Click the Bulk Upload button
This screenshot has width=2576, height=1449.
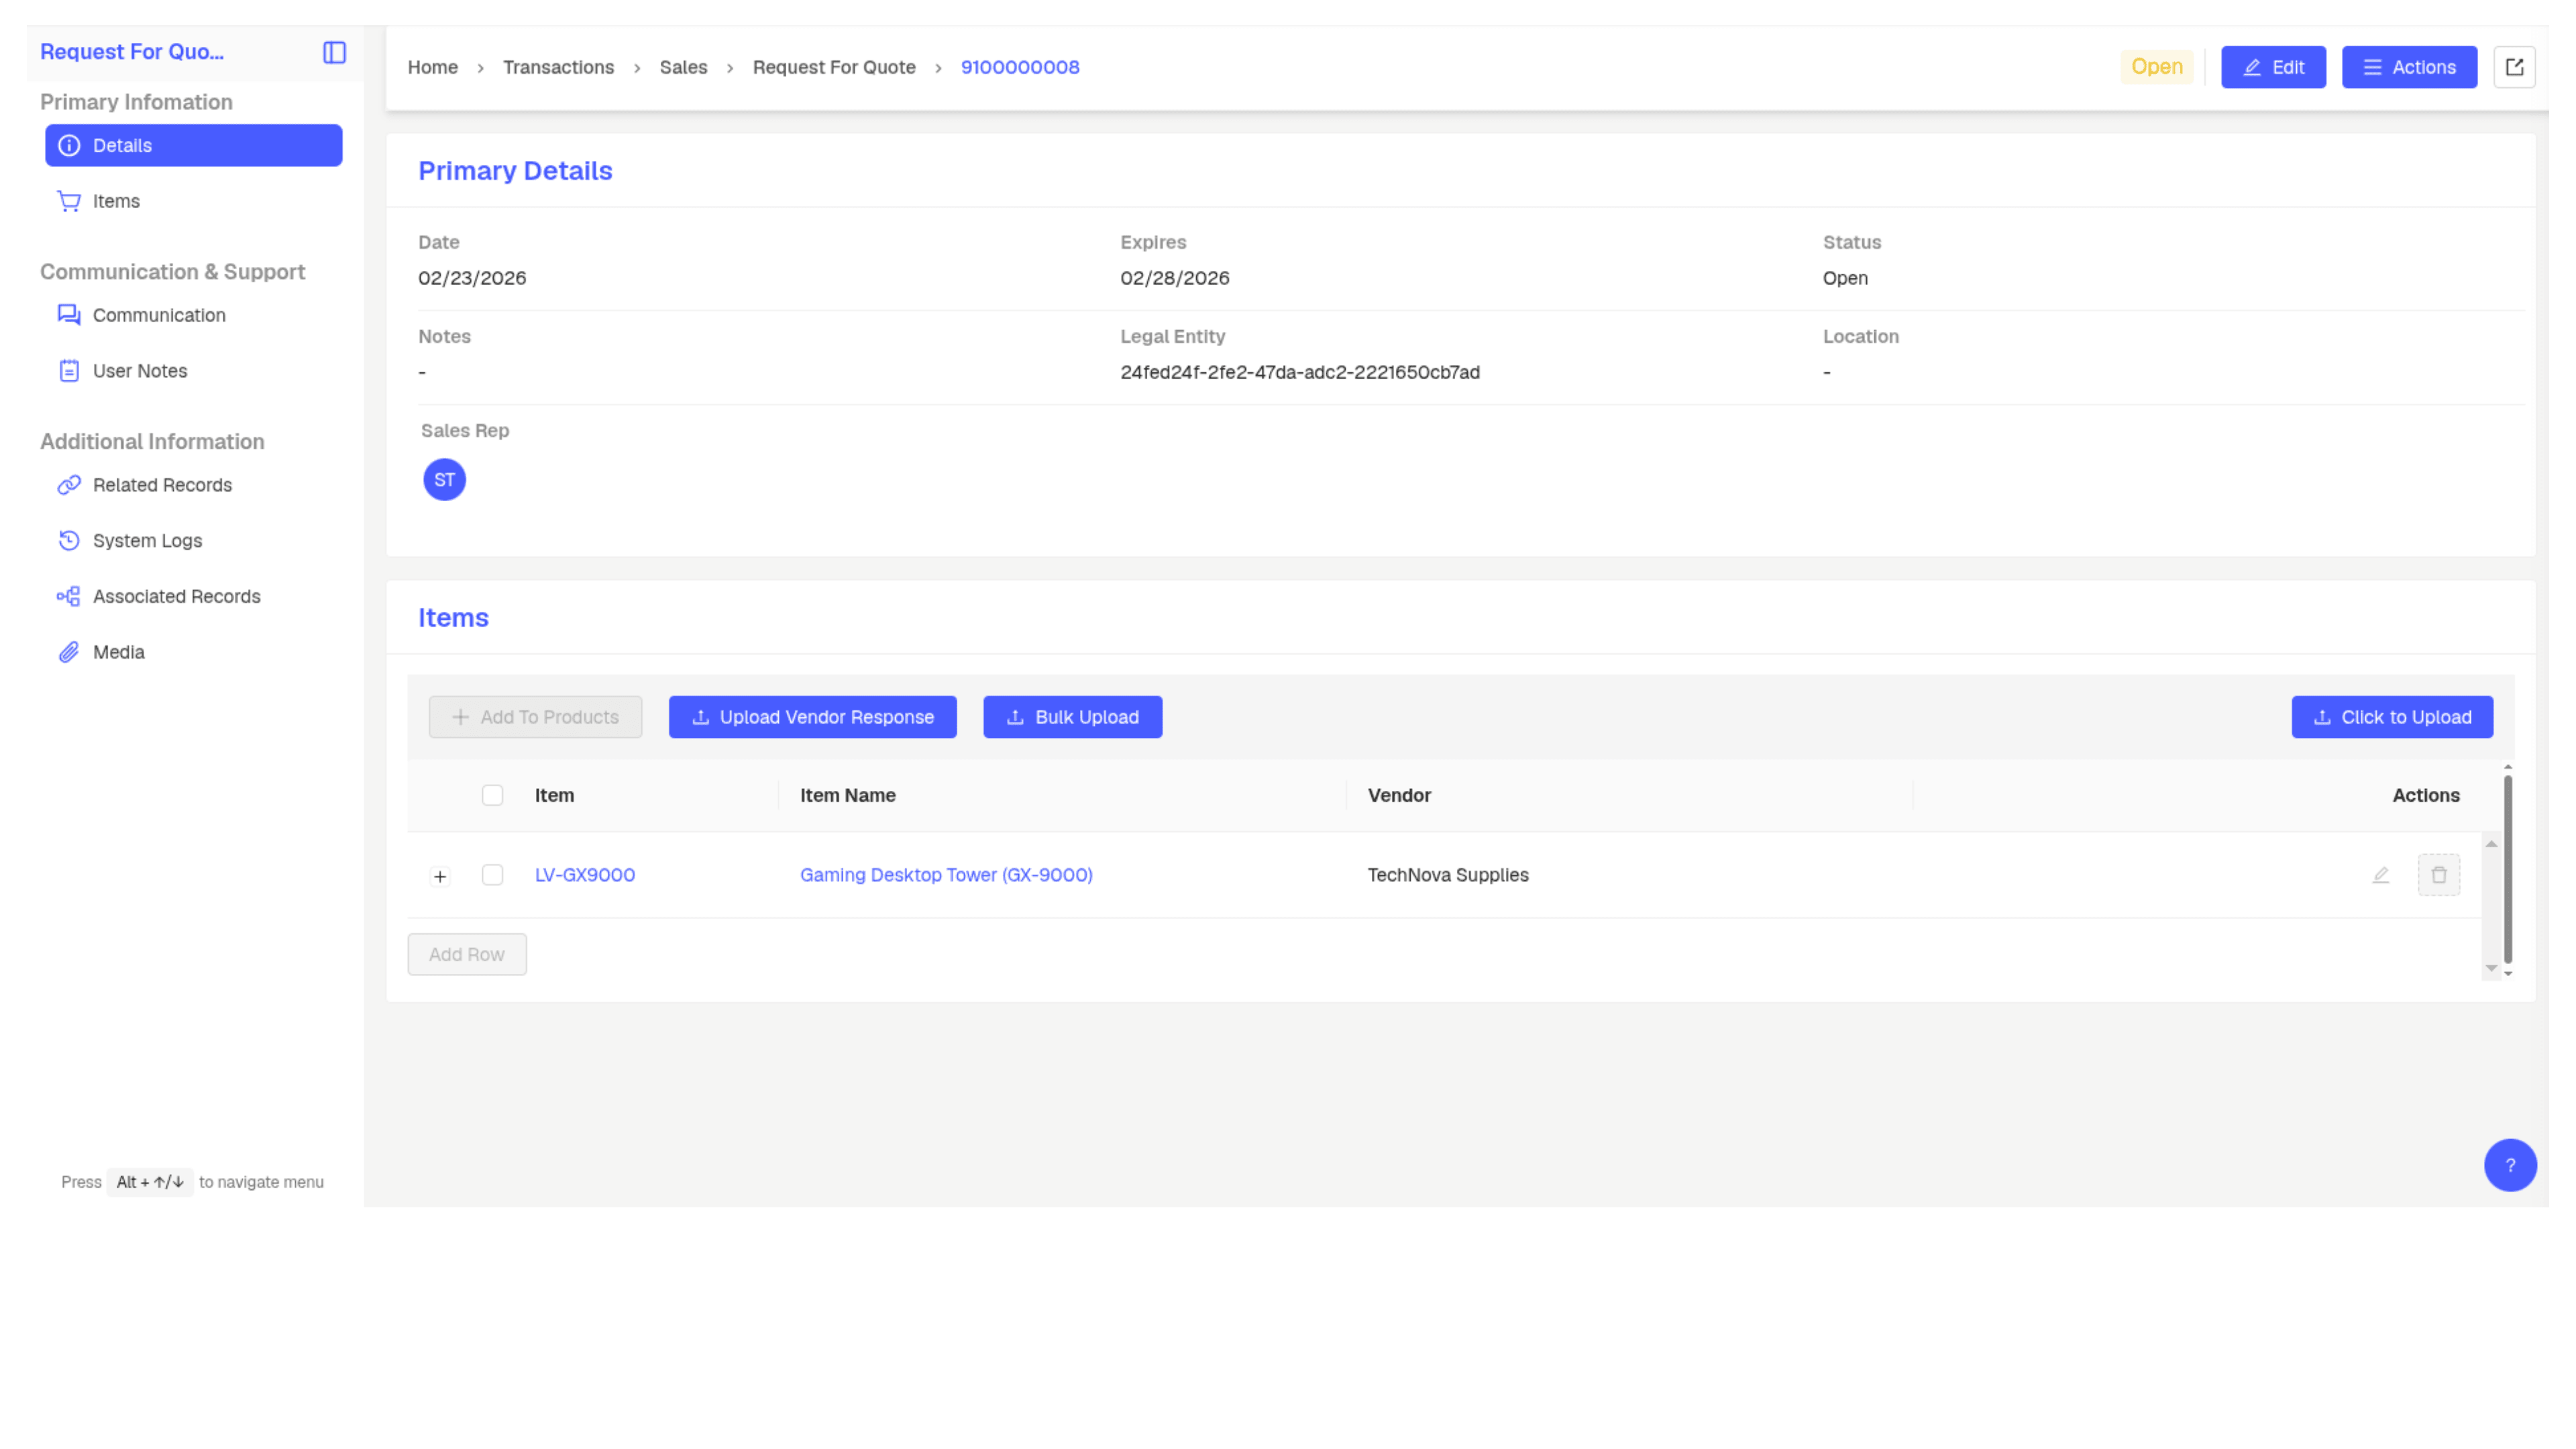point(1072,717)
